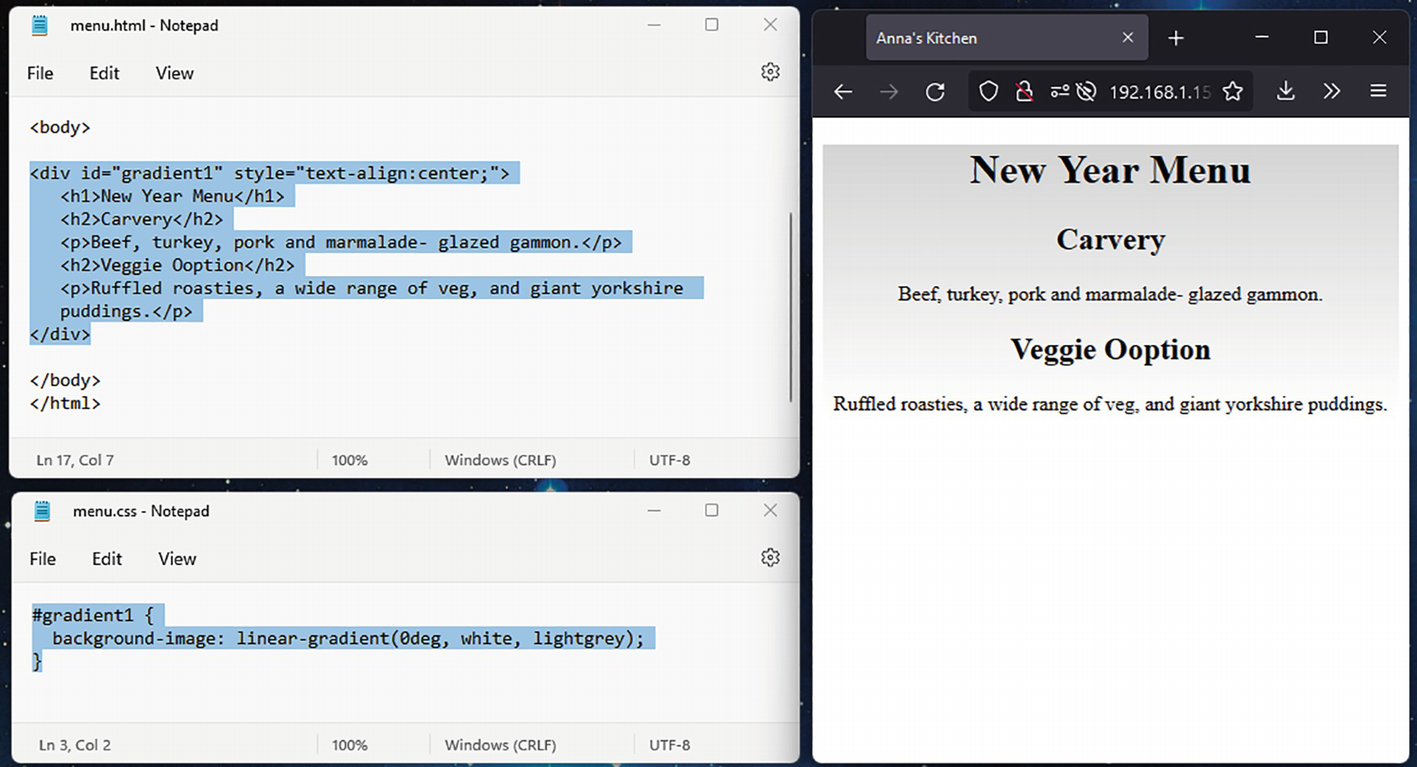
Task: Go back in the browser
Action: click(843, 92)
